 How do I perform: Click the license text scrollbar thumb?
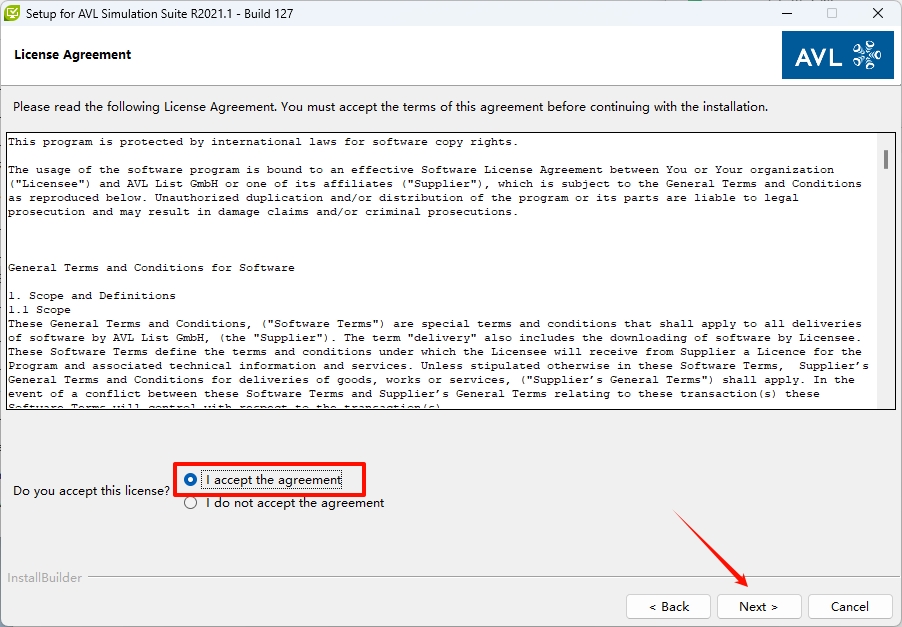coord(886,159)
